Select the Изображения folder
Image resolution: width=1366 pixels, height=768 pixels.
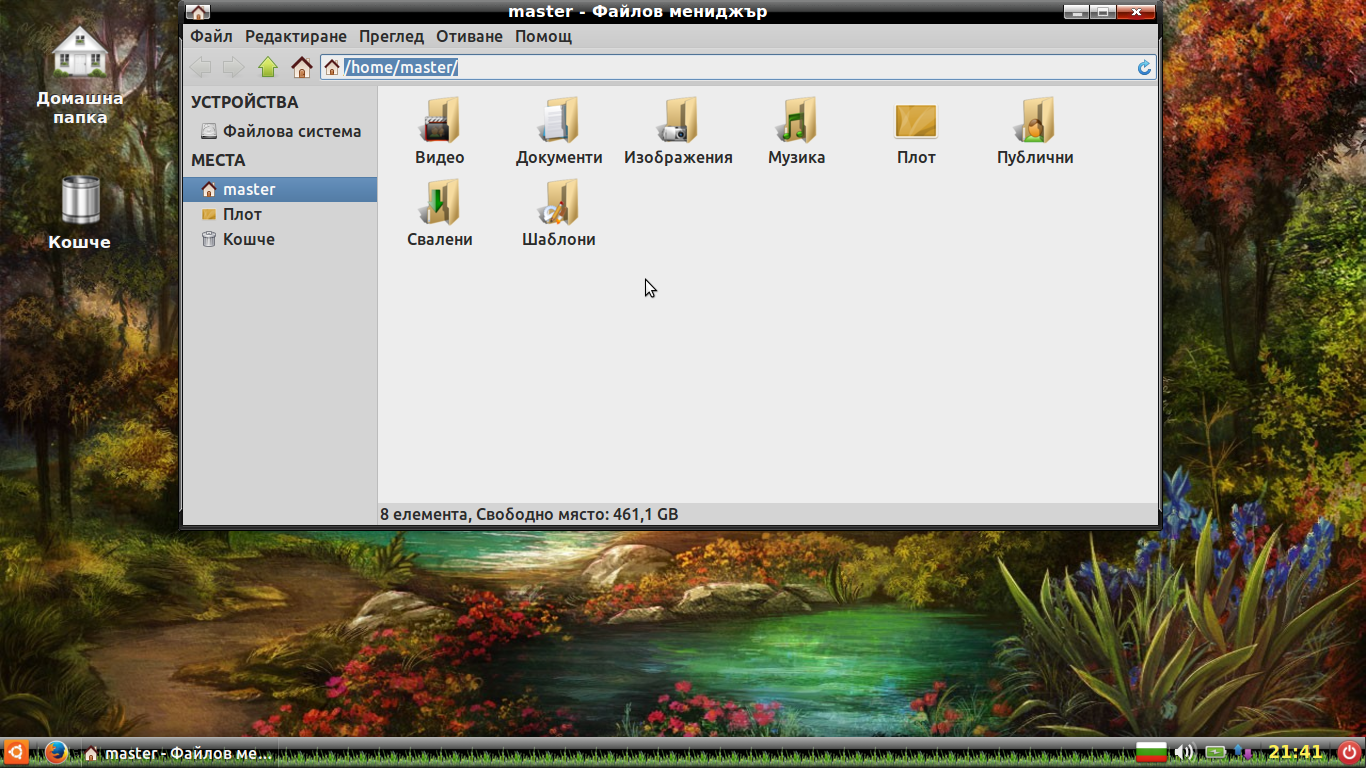678,132
